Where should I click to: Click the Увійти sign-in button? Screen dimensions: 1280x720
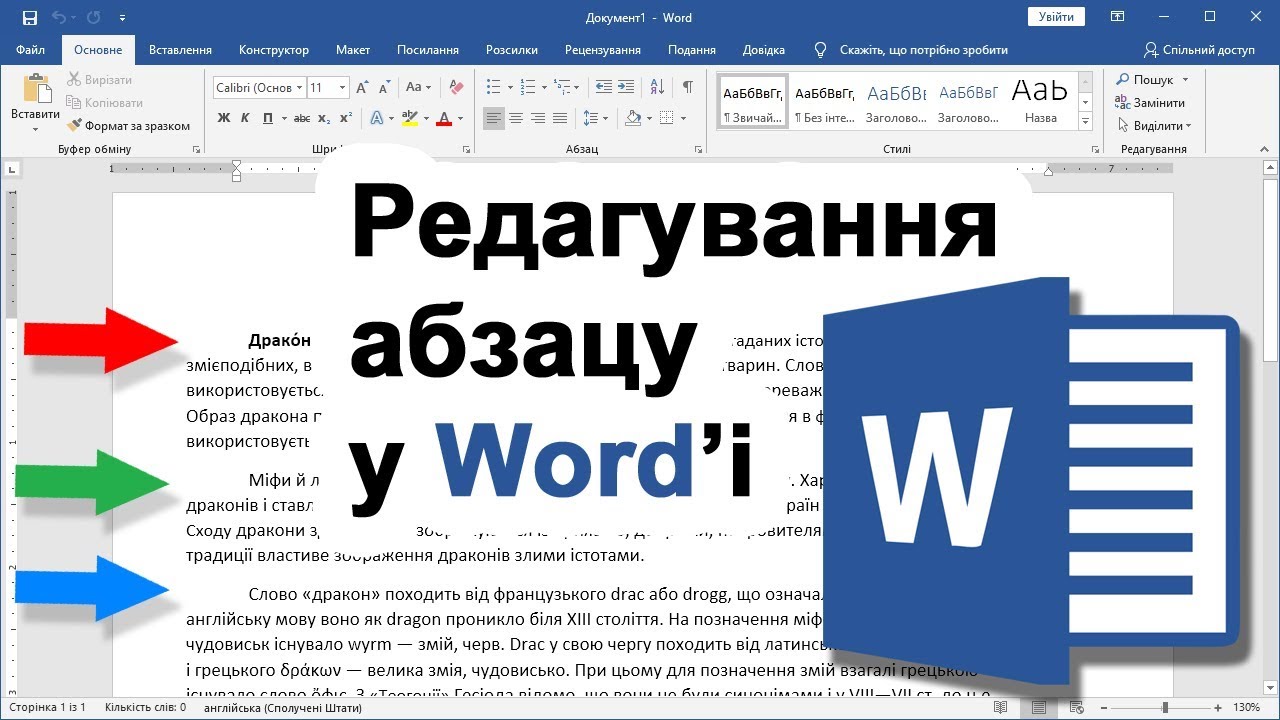[1056, 17]
